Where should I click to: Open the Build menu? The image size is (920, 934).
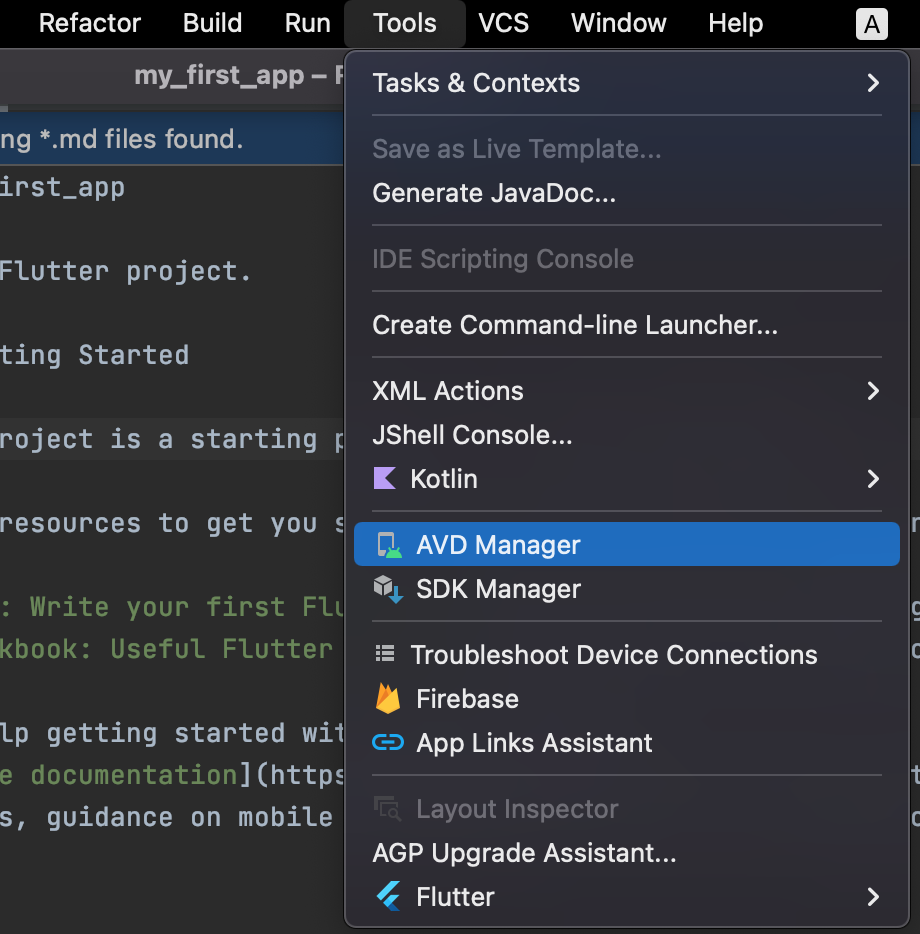point(213,23)
